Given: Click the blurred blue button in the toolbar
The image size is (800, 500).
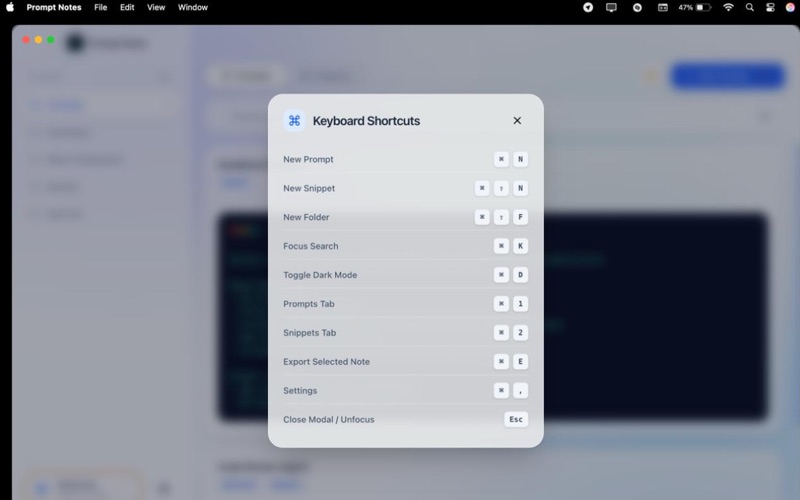Looking at the screenshot, I should click(727, 76).
